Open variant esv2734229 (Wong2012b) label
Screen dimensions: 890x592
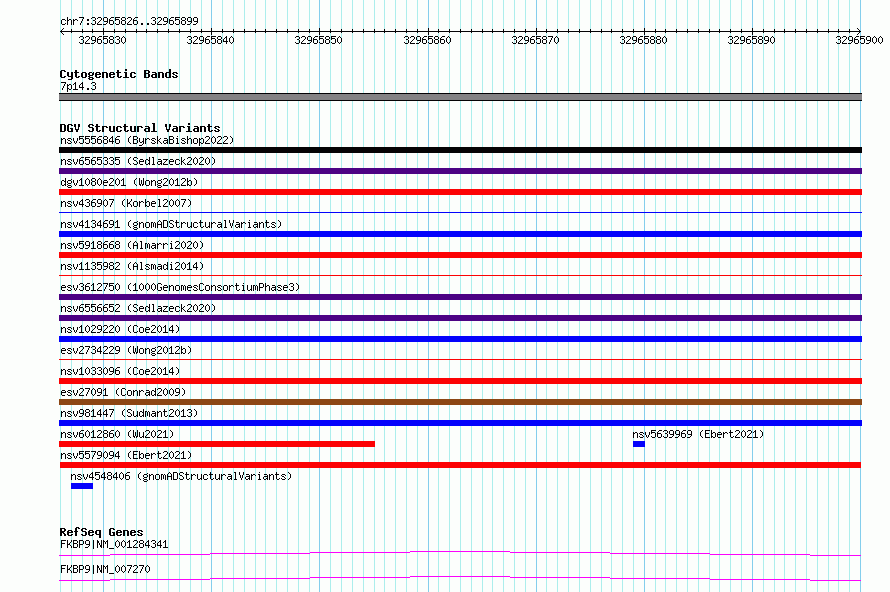pyautogui.click(x=126, y=350)
